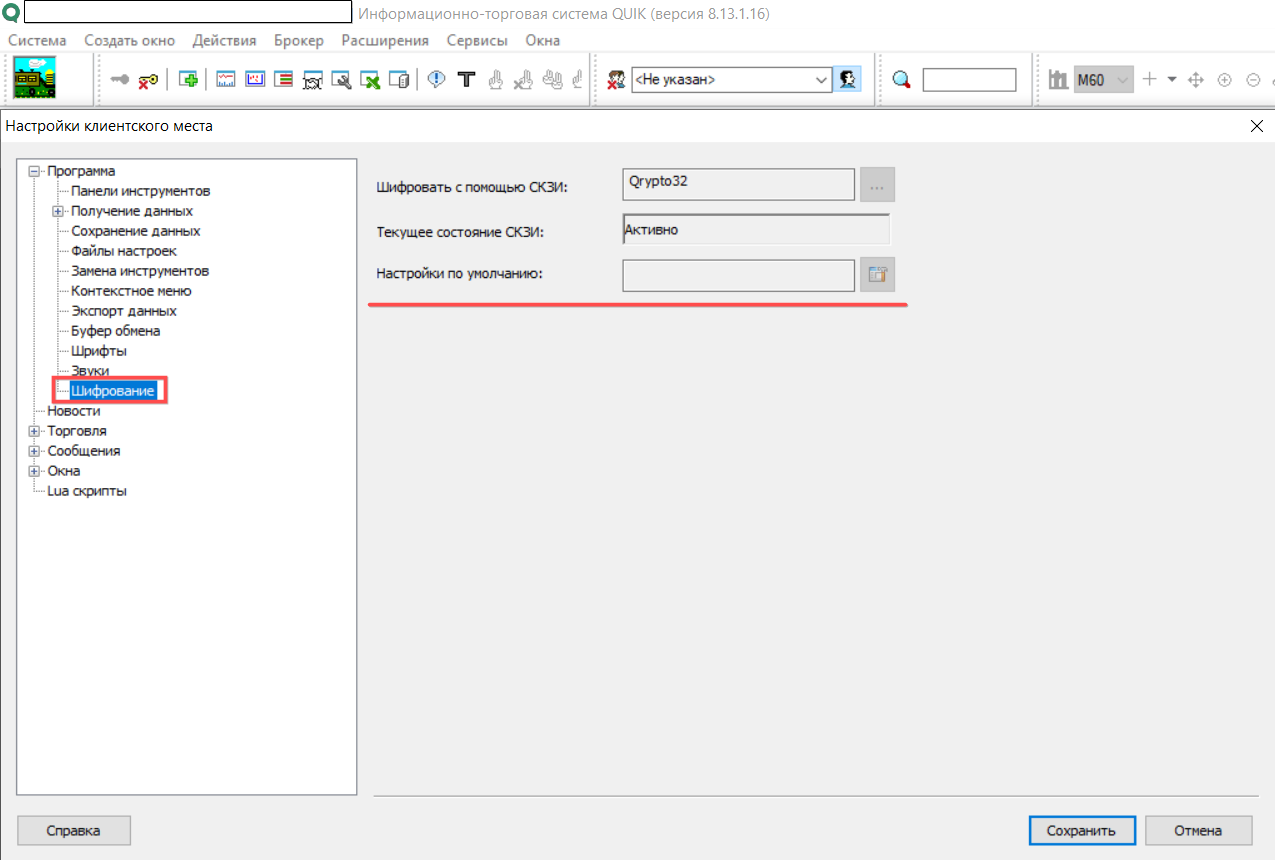Select Шрифты in settings tree
The width and height of the screenshot is (1275, 860).
click(99, 351)
